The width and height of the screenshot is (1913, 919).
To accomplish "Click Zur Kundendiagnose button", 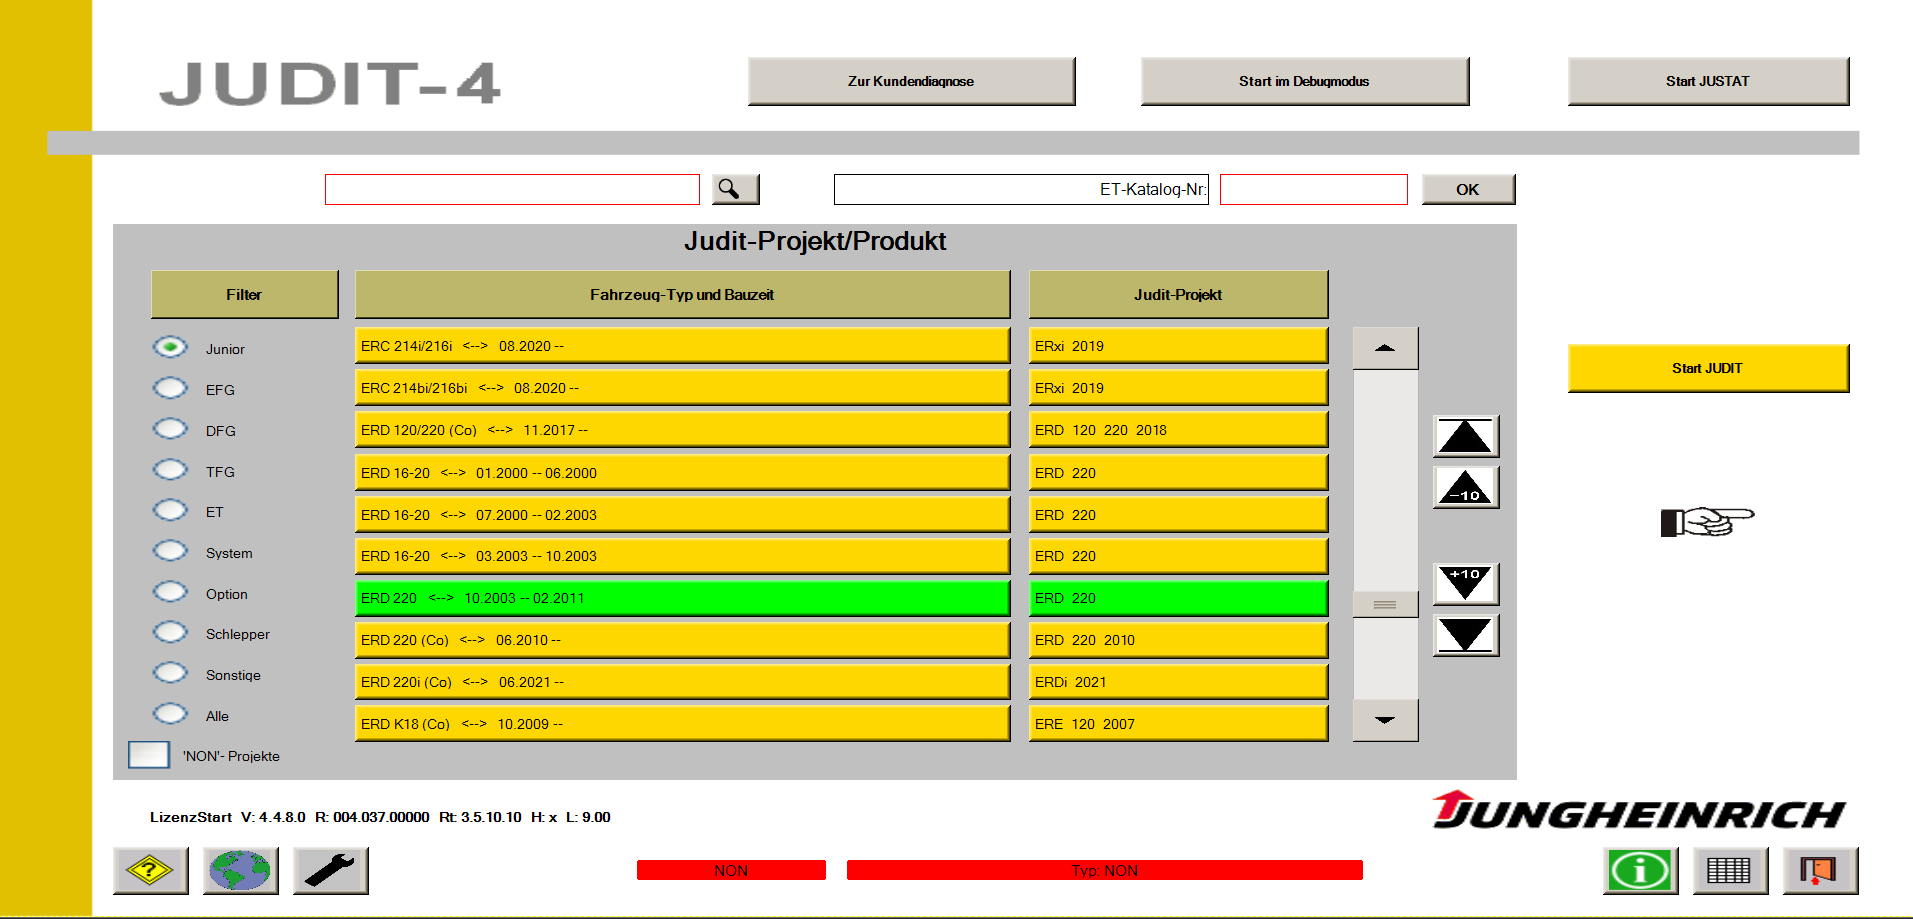I will (911, 81).
